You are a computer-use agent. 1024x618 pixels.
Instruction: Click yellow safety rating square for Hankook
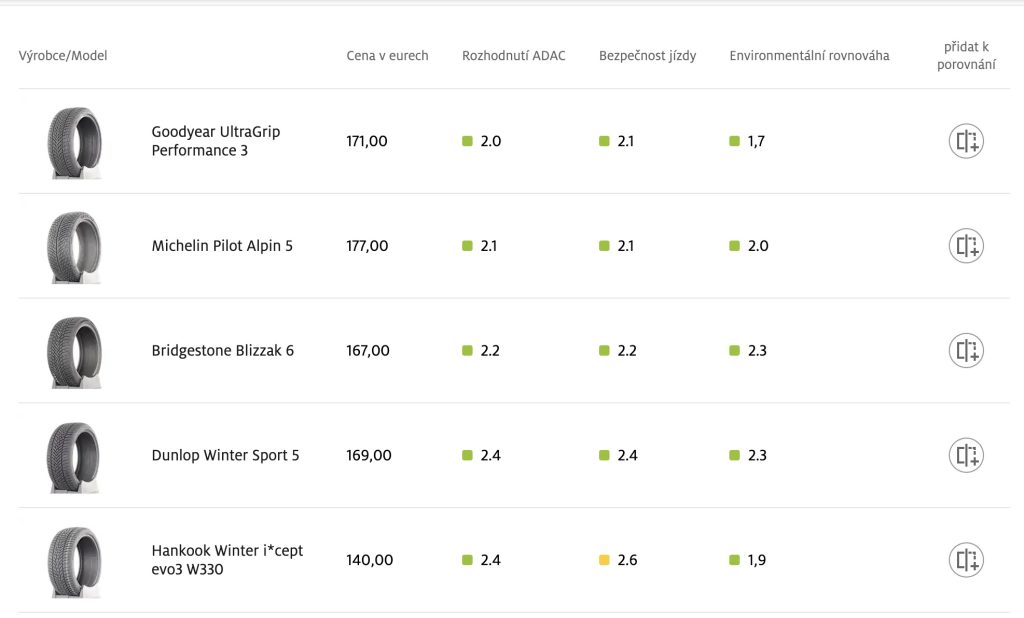click(604, 560)
